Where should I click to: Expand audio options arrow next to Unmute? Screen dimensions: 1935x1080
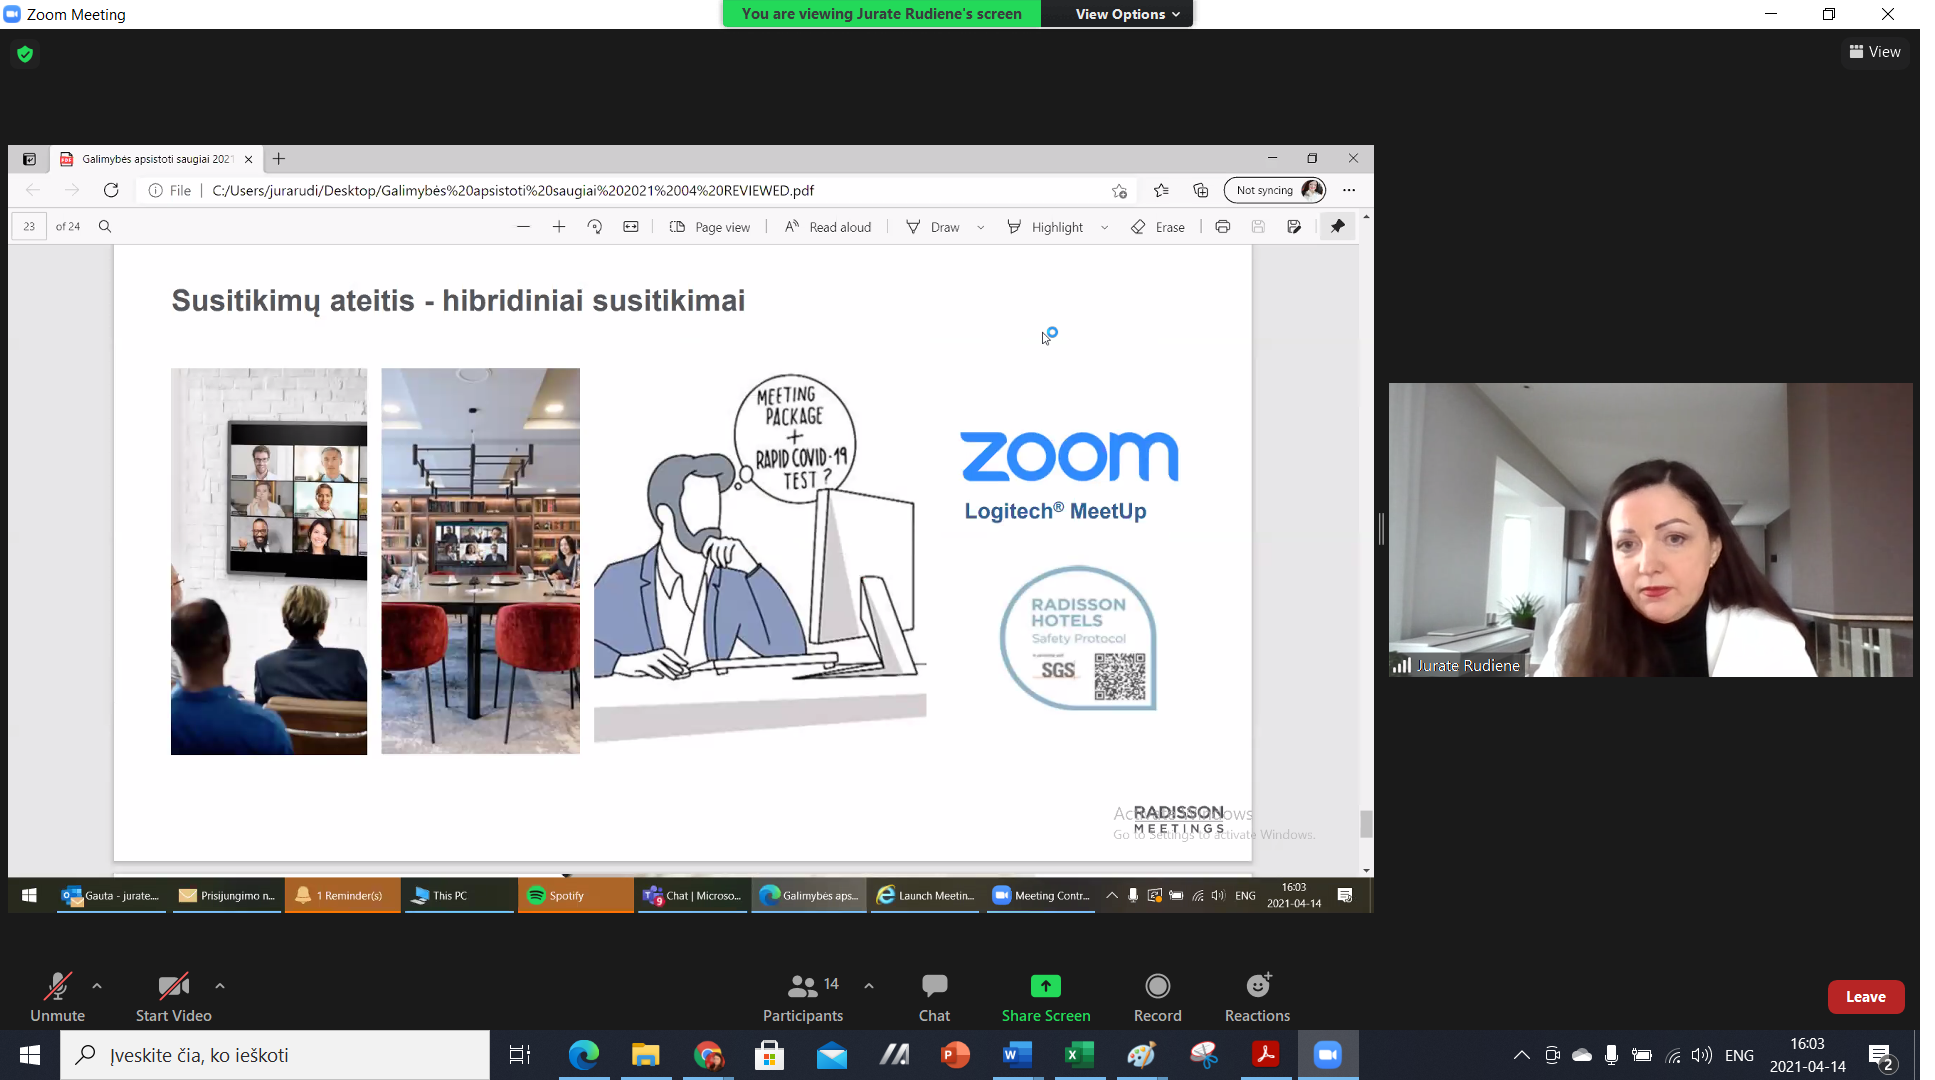click(x=97, y=986)
